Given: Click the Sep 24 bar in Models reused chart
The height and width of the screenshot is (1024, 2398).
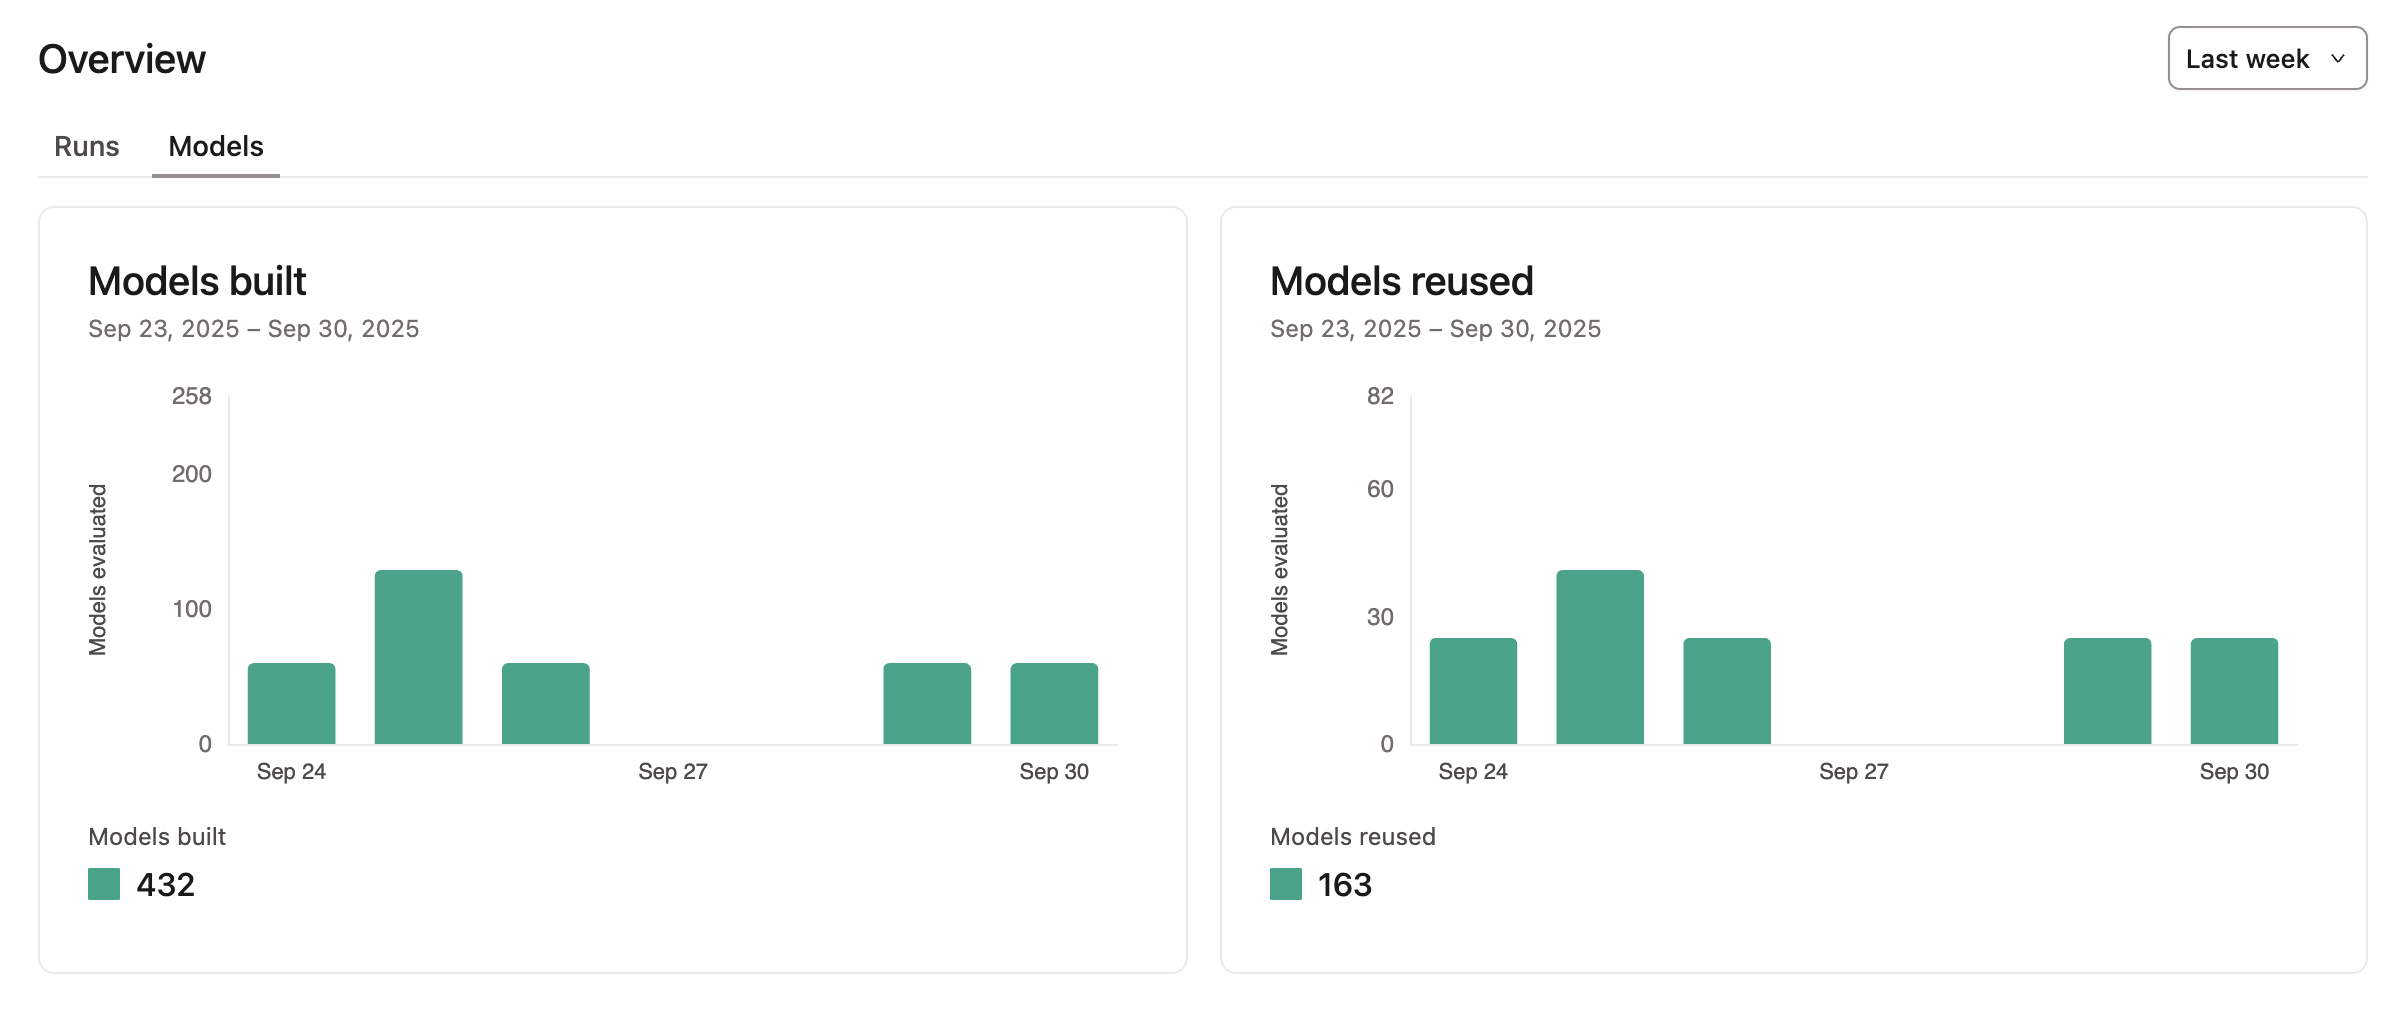Looking at the screenshot, I should tap(1473, 690).
